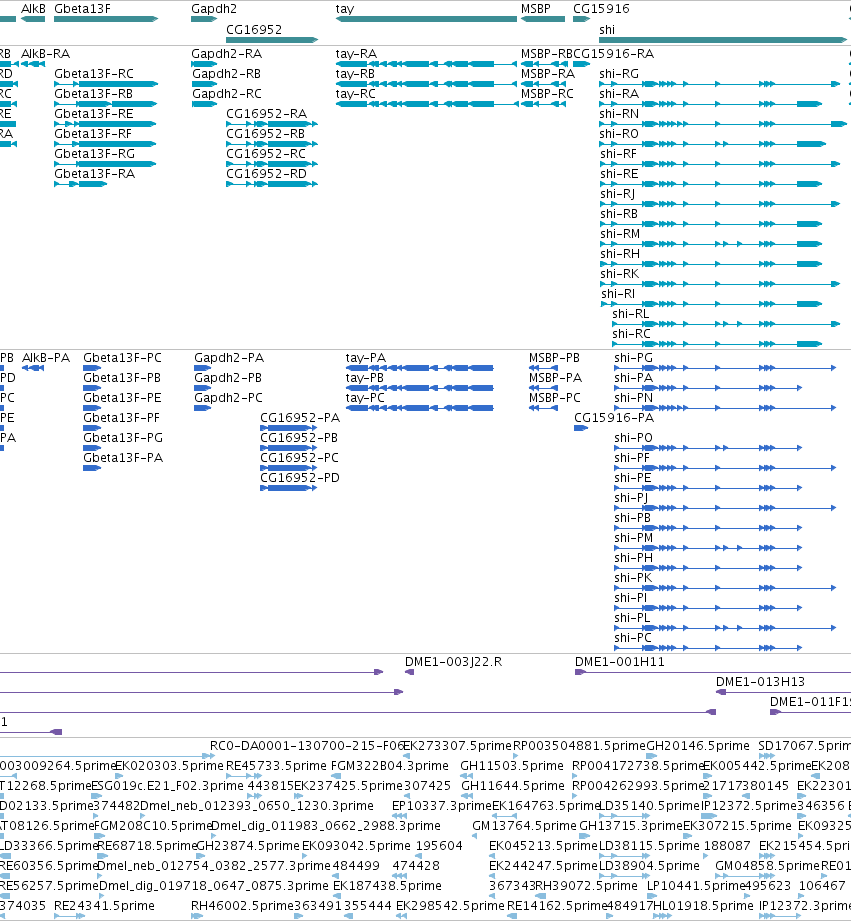Select EST HL01918.5prime
The height and width of the screenshot is (921, 851).
pos(704,906)
